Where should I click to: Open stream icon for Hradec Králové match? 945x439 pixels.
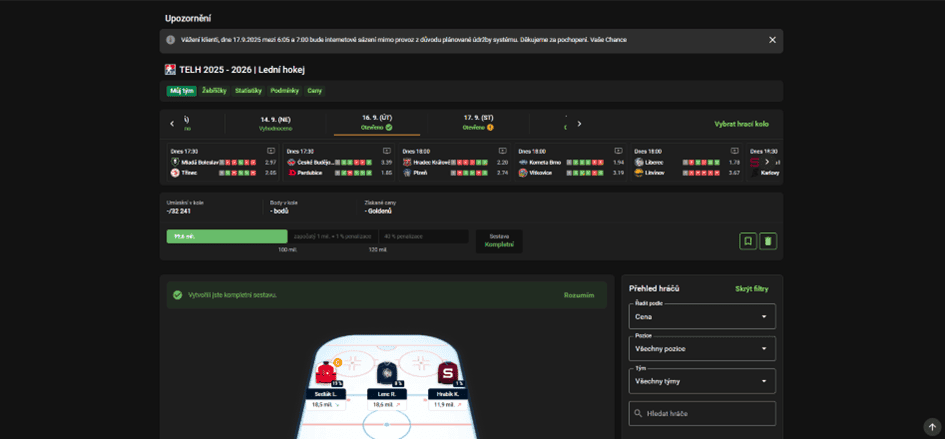coord(502,151)
